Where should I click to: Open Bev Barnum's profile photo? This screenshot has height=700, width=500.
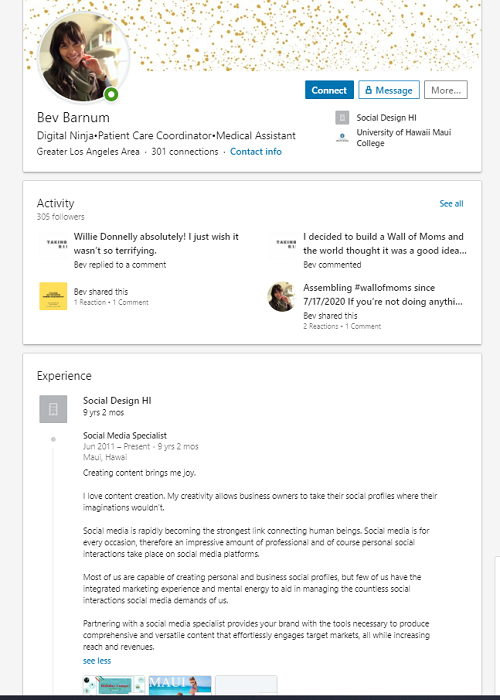[x=84, y=57]
